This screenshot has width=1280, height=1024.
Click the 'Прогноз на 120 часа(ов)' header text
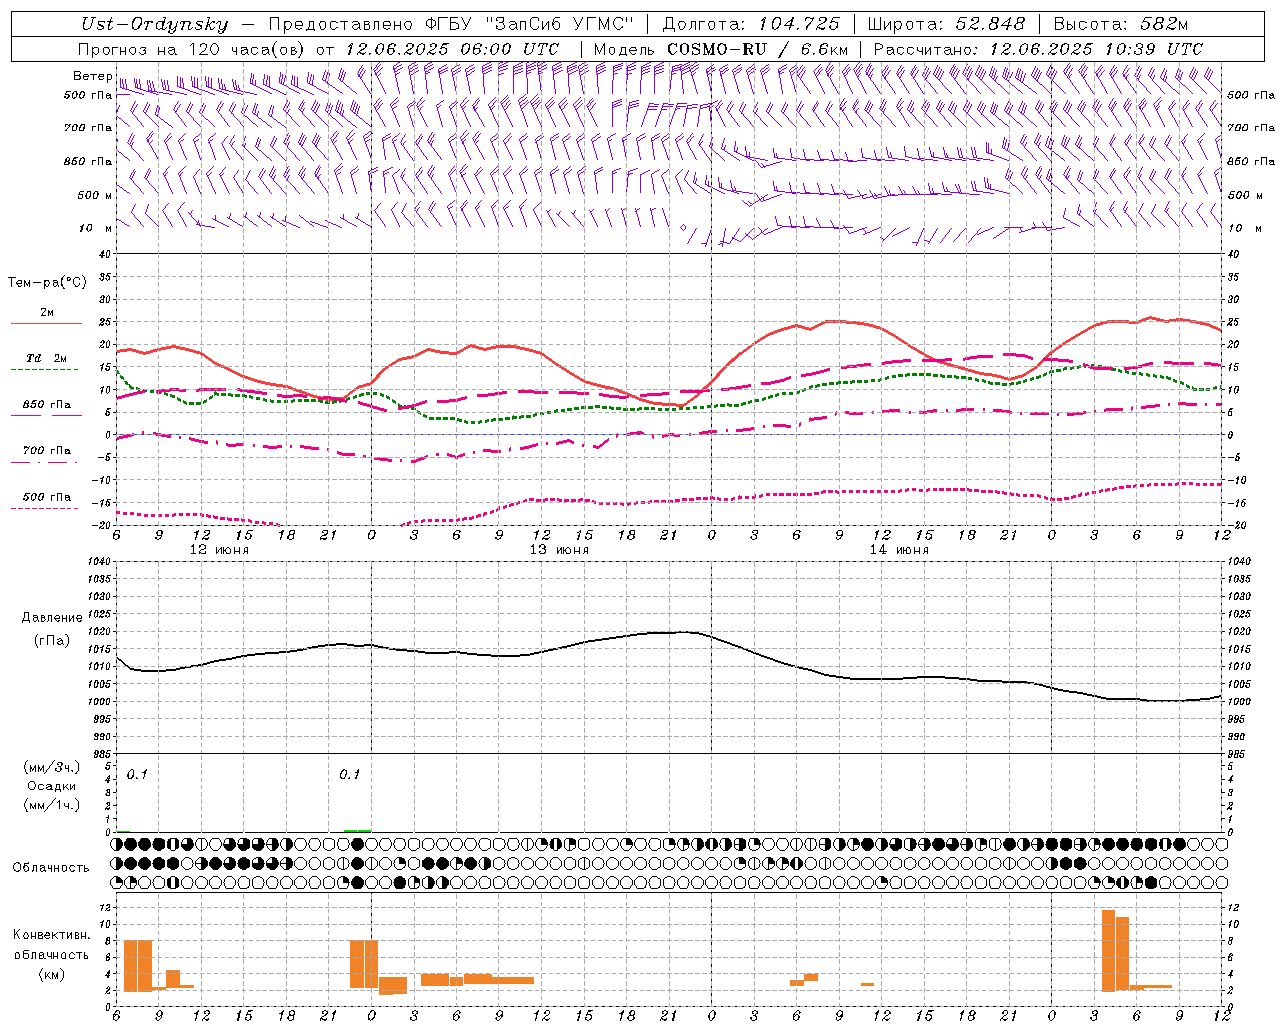193,49
